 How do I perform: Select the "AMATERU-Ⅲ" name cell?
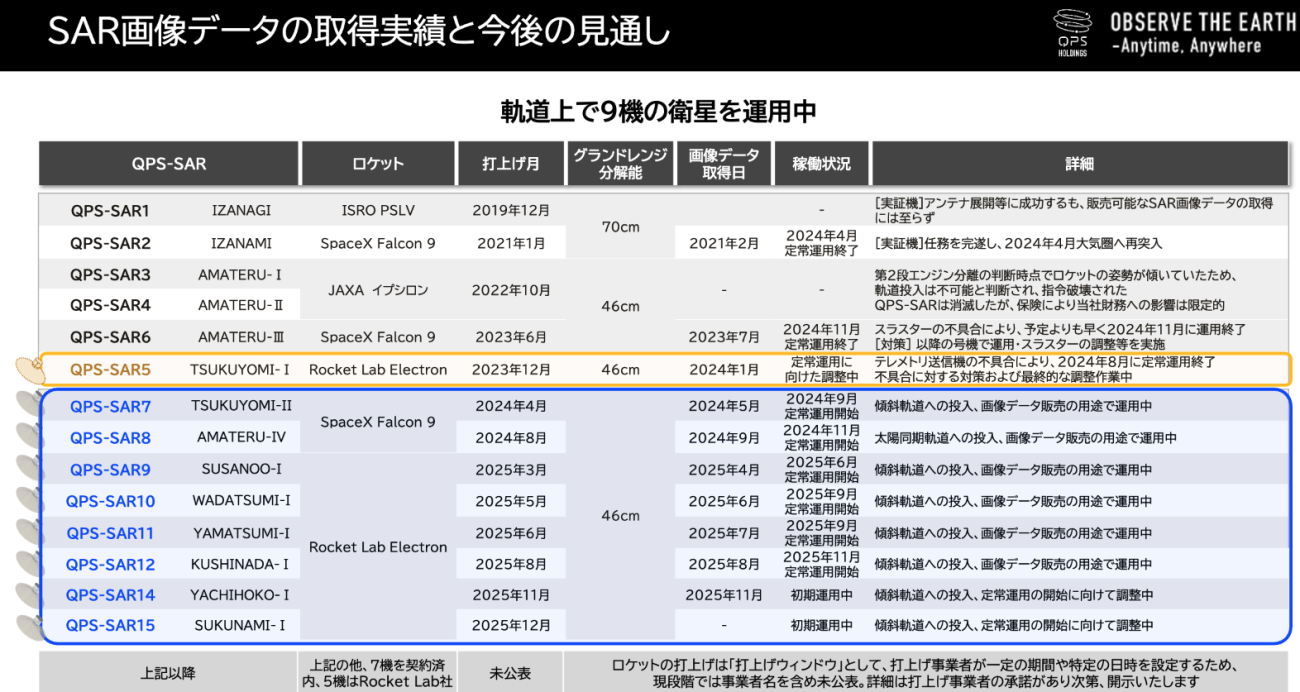pos(240,337)
